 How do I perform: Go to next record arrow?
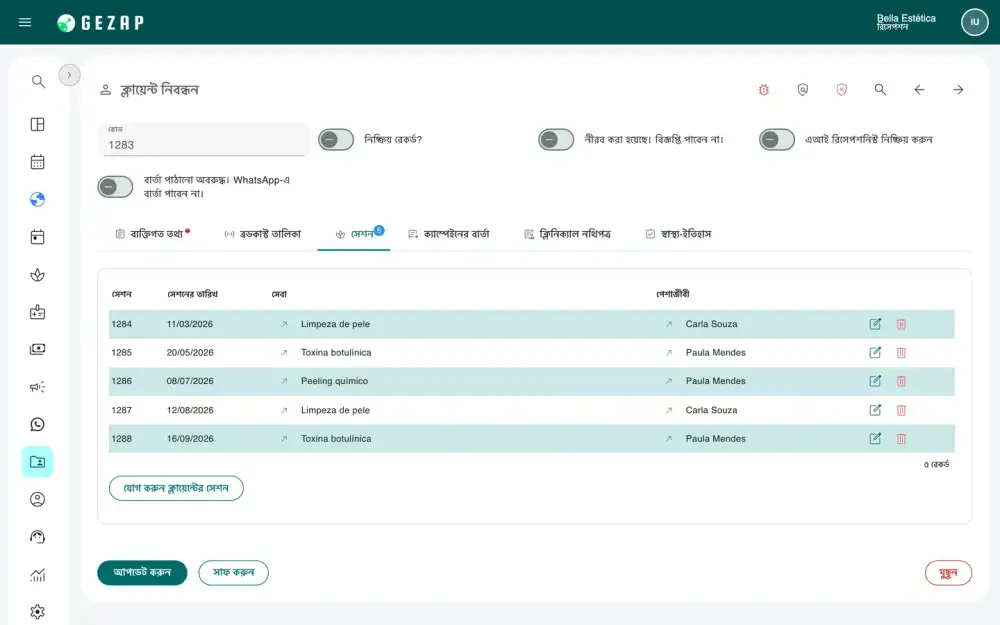click(958, 90)
